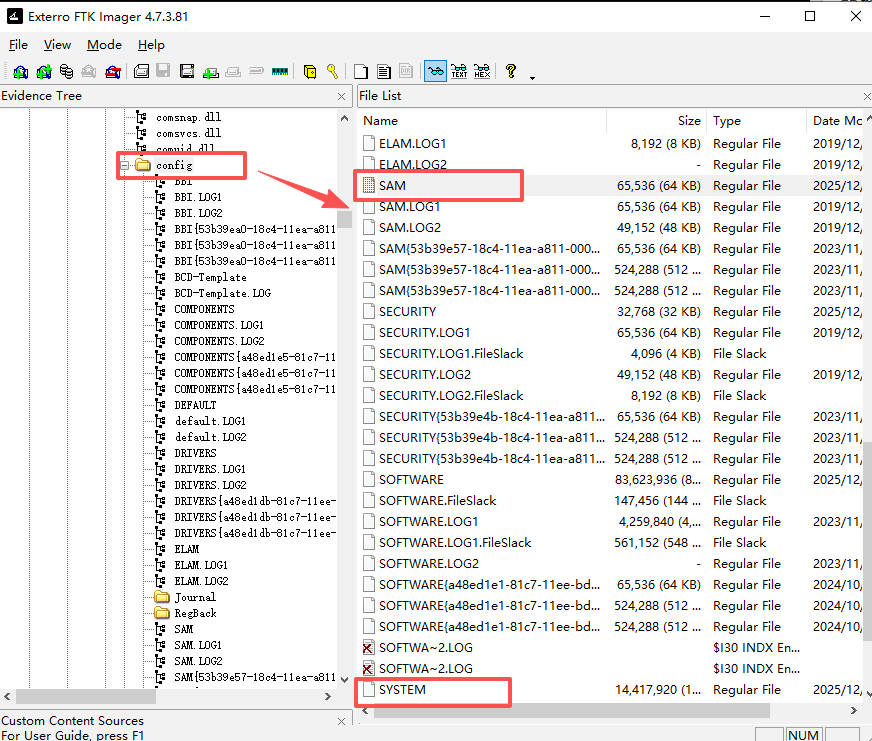Click the Capture Memory chip icon
The image size is (872, 741).
[280, 71]
